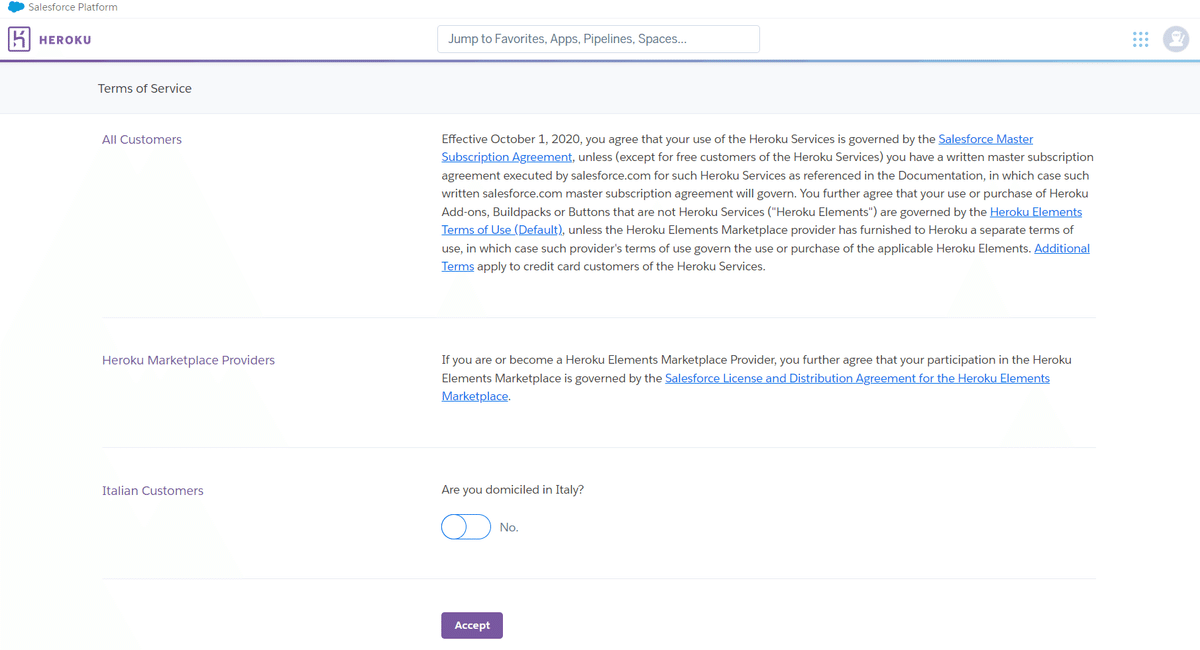Toggle the Italy domicile switch
The image size is (1200, 650).
tap(466, 527)
